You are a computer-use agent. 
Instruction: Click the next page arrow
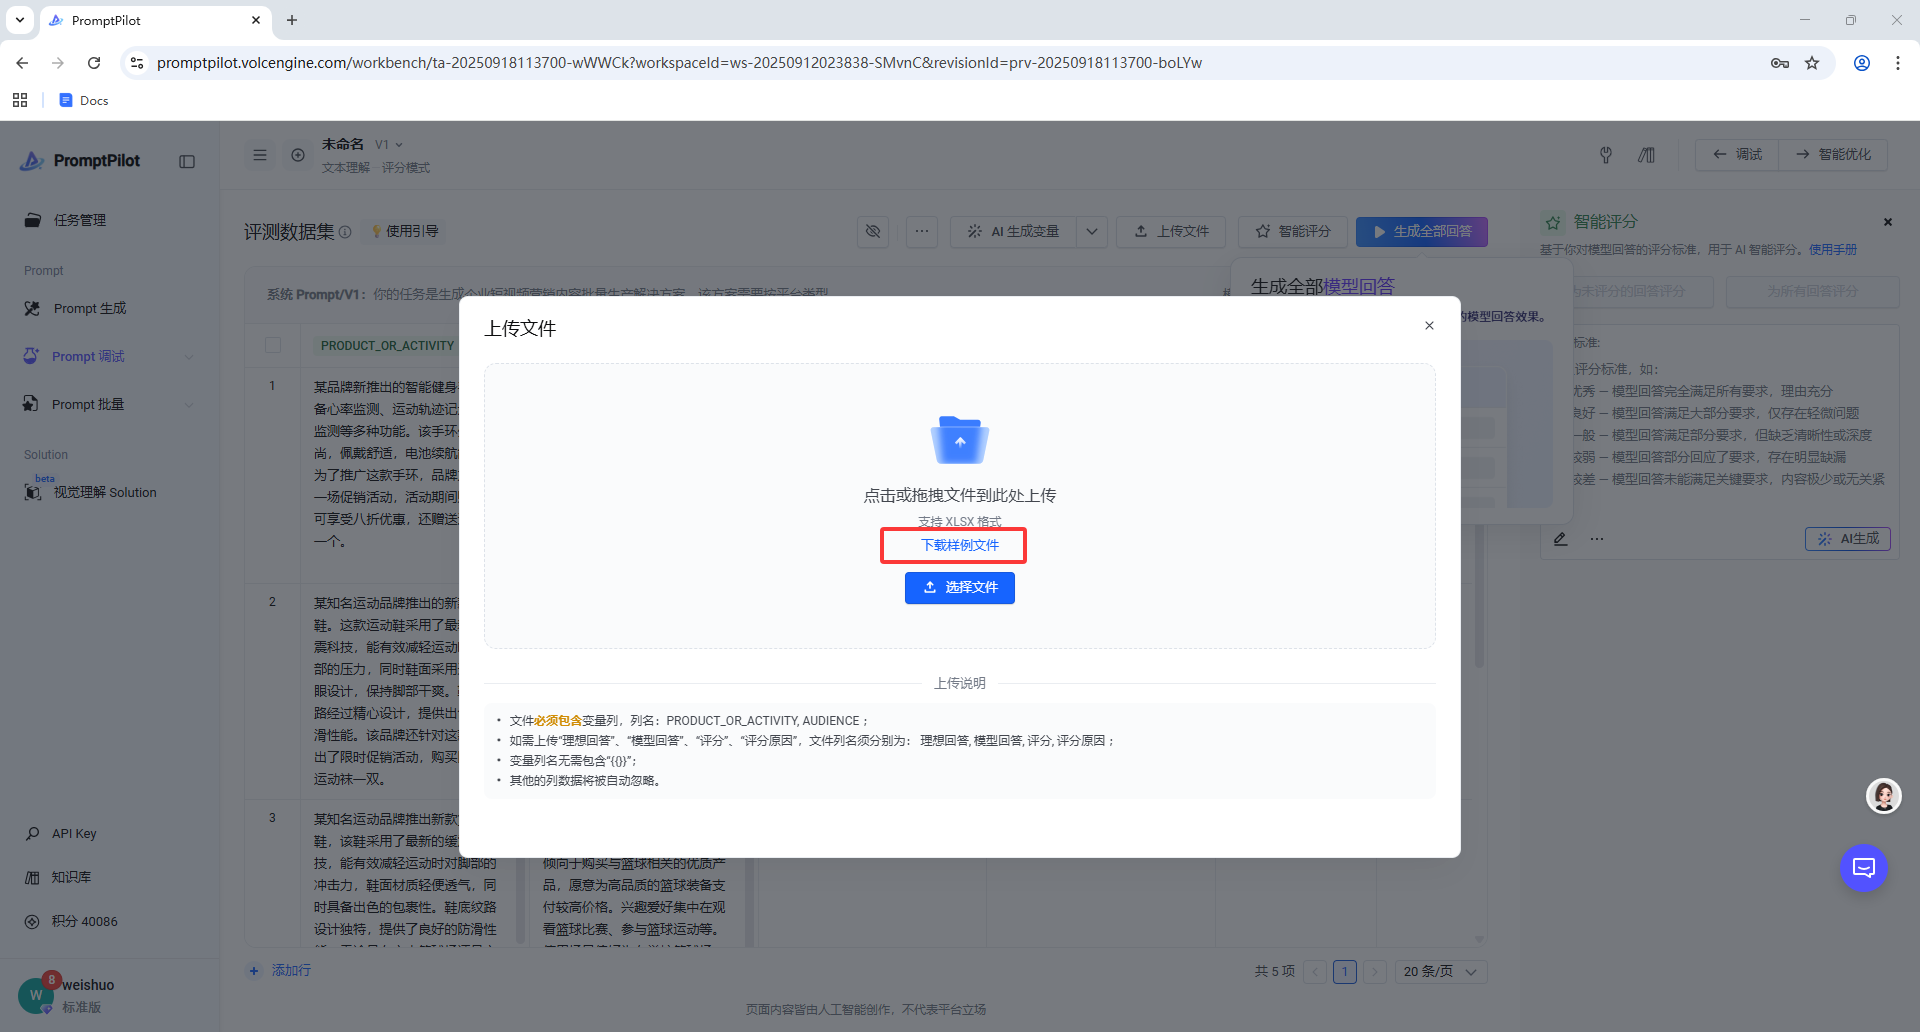pyautogui.click(x=1375, y=972)
